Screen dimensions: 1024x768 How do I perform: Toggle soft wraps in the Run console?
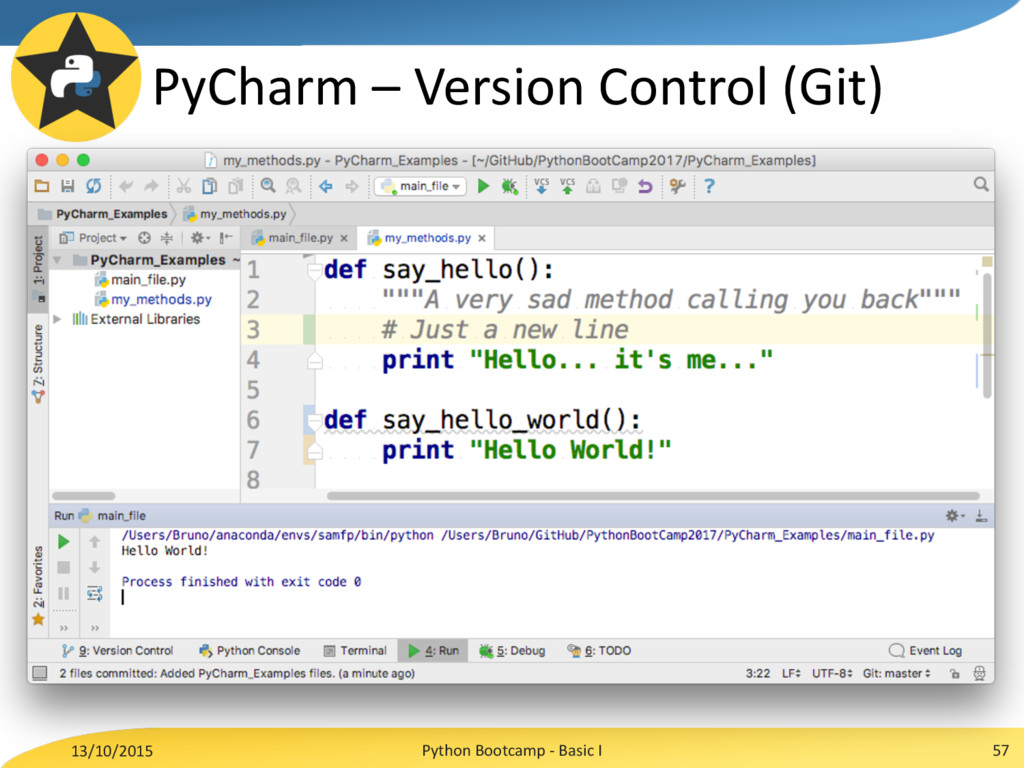pyautogui.click(x=95, y=594)
